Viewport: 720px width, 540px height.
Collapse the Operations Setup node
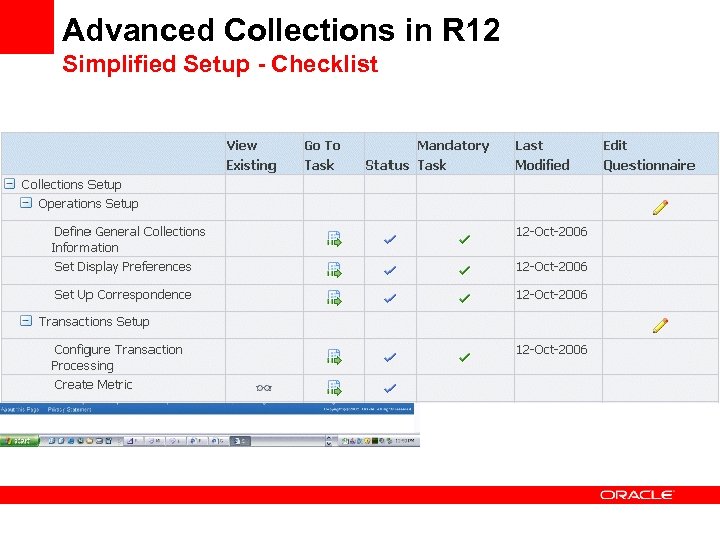[x=26, y=203]
